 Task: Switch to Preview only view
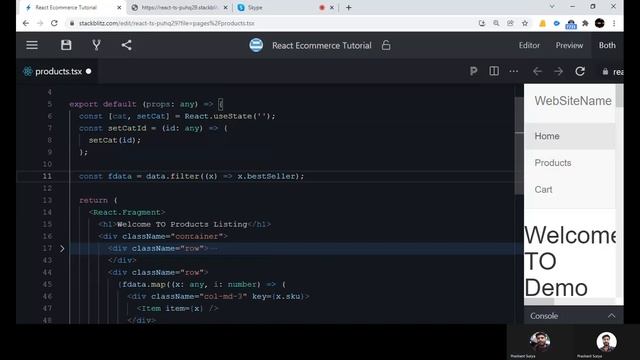pos(569,45)
